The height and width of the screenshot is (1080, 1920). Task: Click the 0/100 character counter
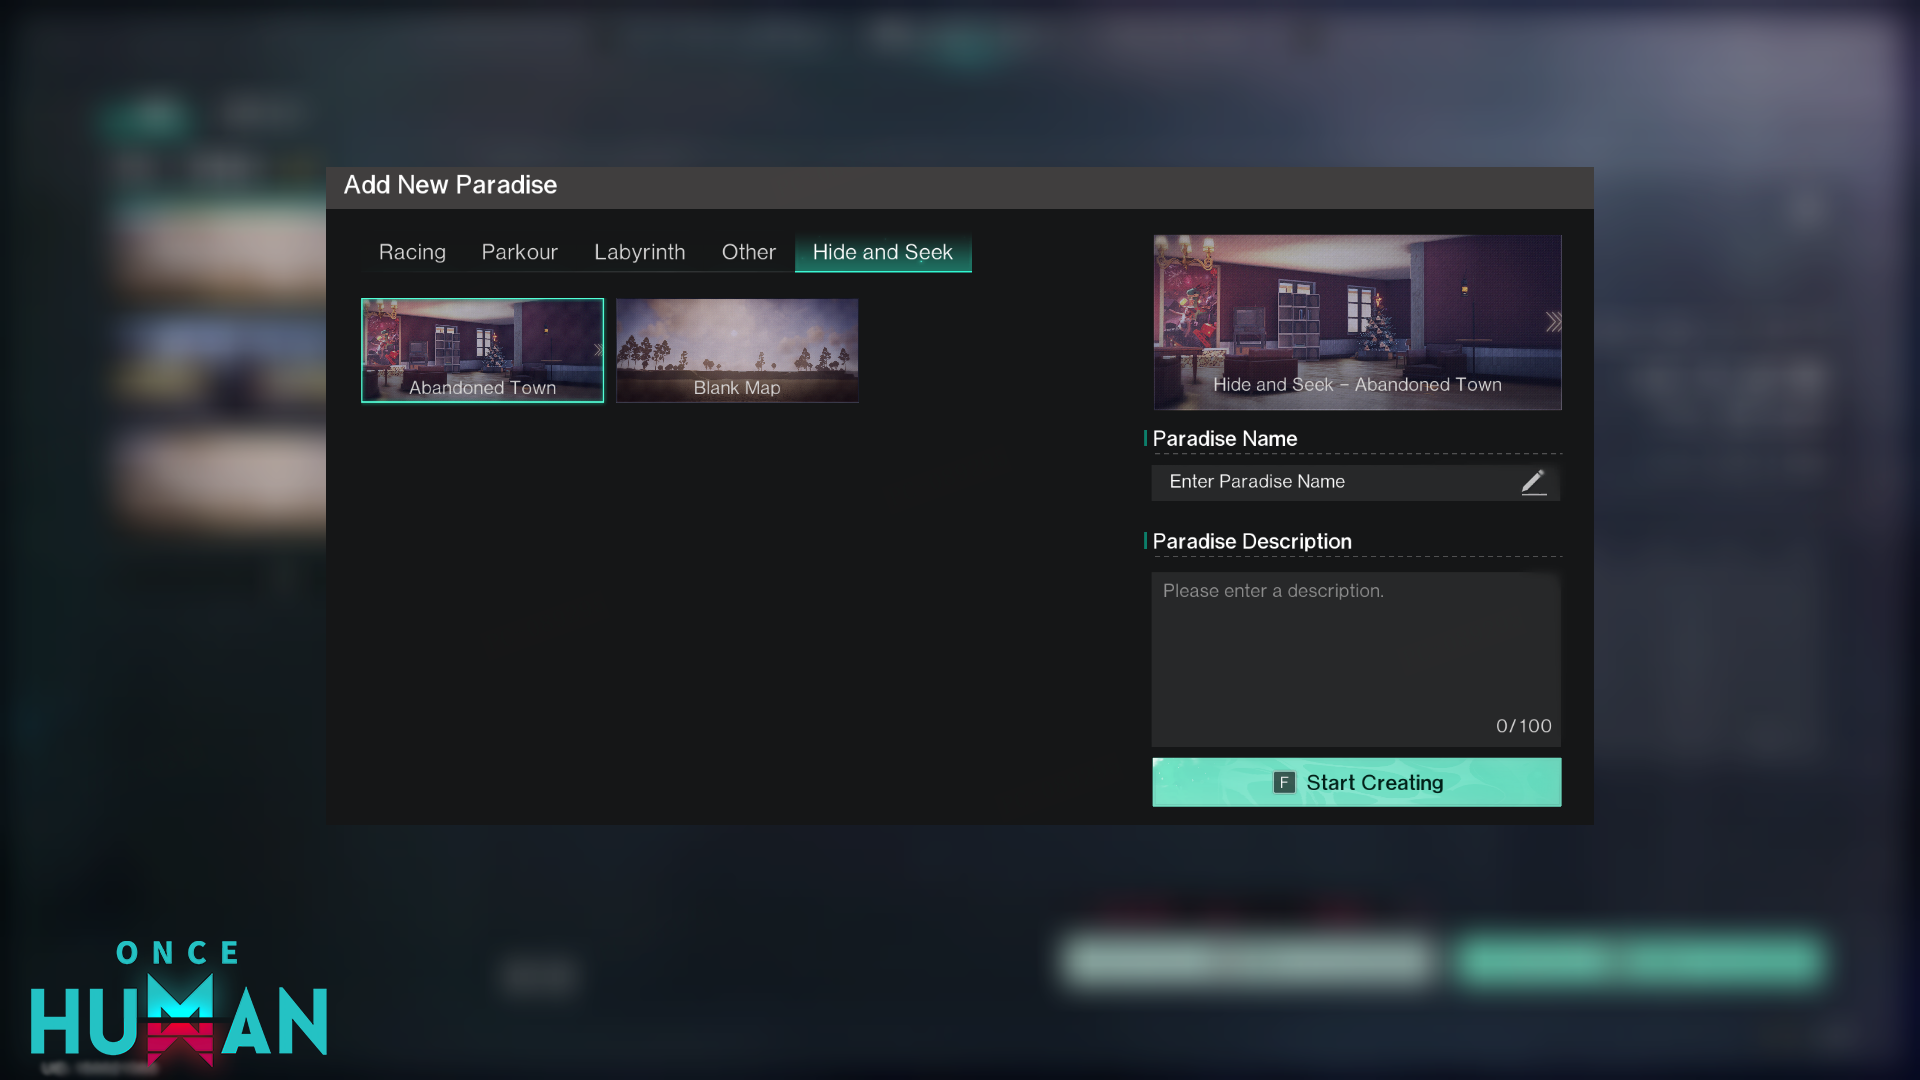tap(1523, 726)
